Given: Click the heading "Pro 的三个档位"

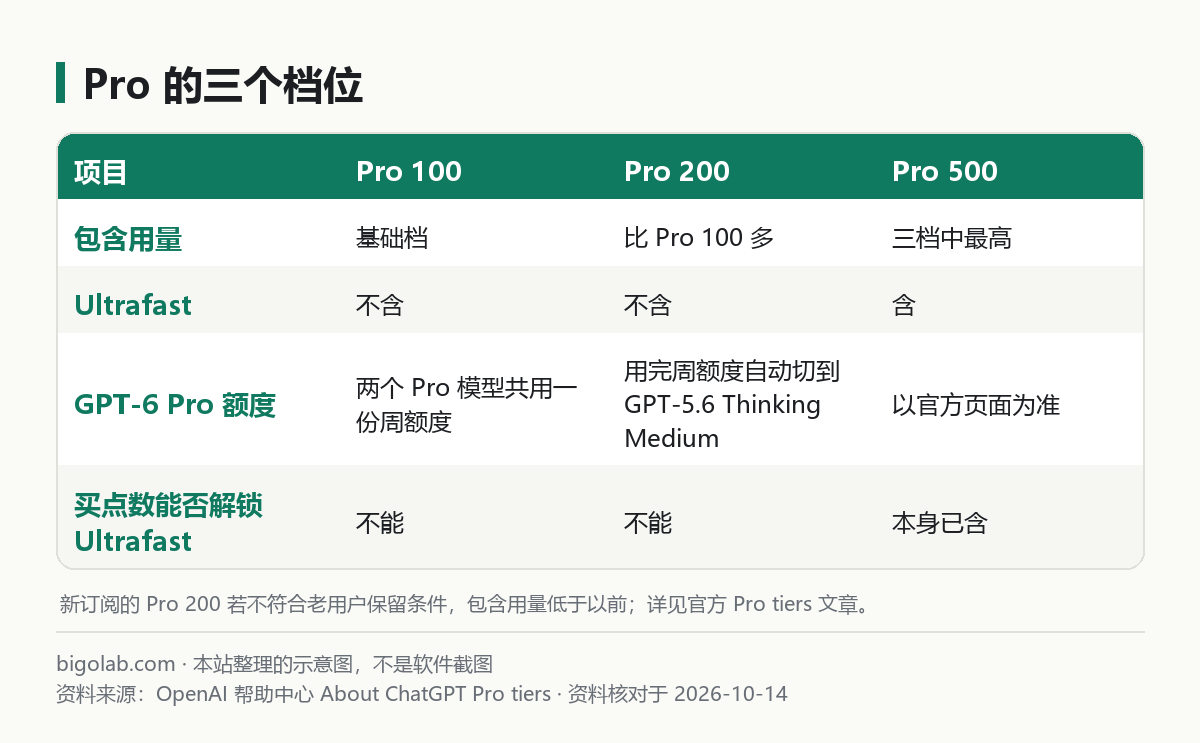Looking at the screenshot, I should click(x=222, y=87).
